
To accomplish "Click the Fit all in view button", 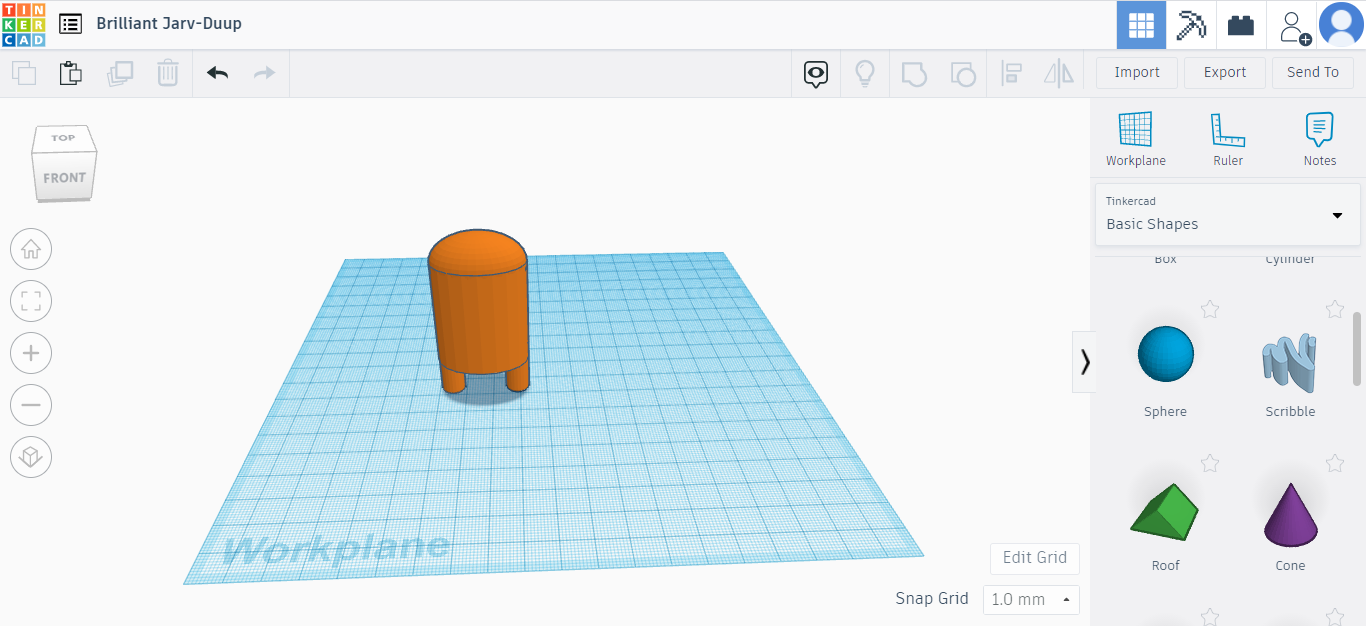I will (x=30, y=302).
